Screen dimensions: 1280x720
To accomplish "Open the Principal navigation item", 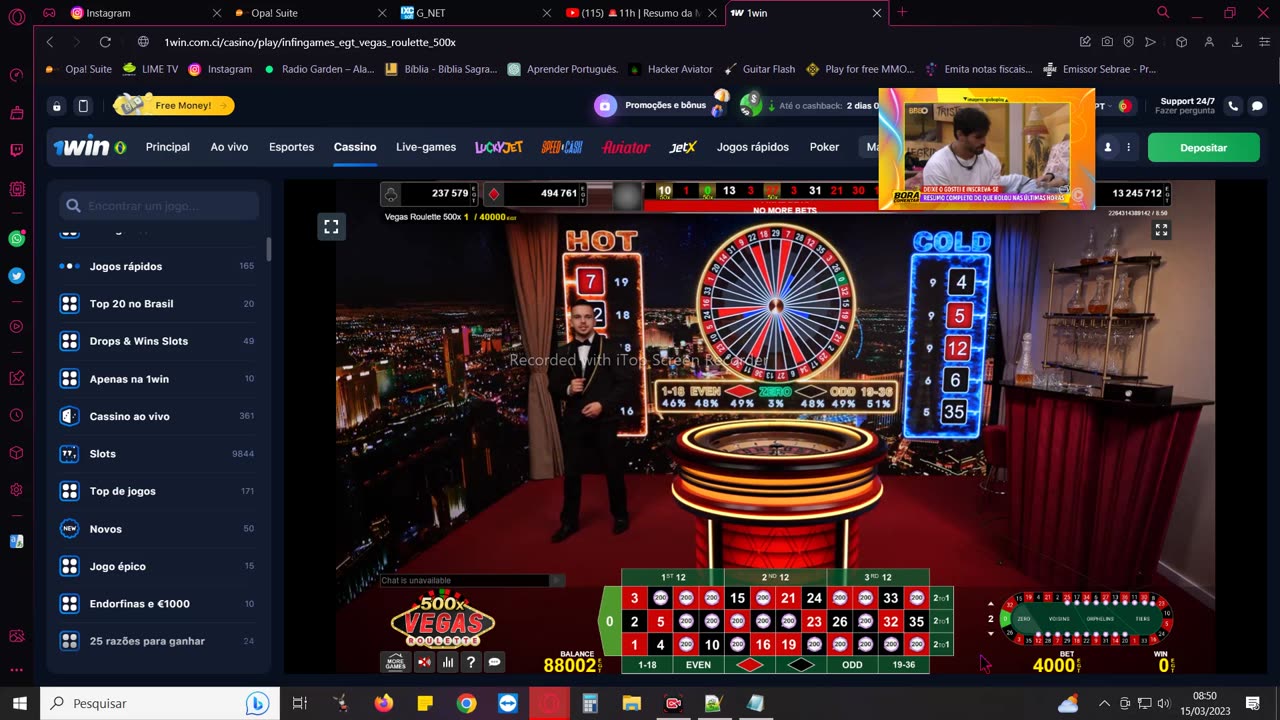I will click(x=168, y=147).
